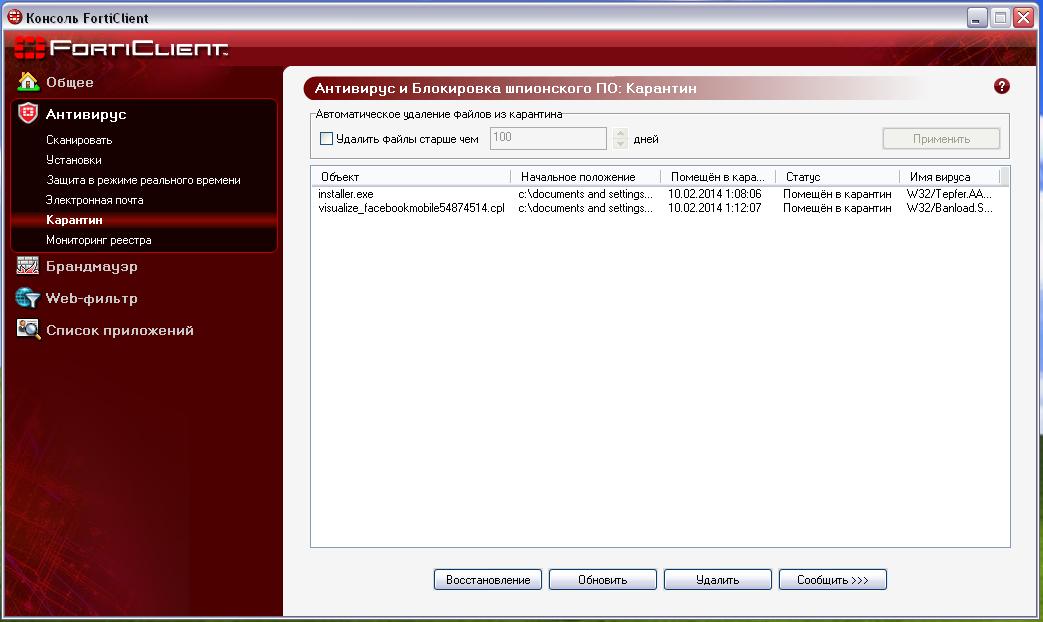Viewport: 1043px width, 622px height.
Task: Click the shield icon next to Антивирус
Action: [28, 113]
